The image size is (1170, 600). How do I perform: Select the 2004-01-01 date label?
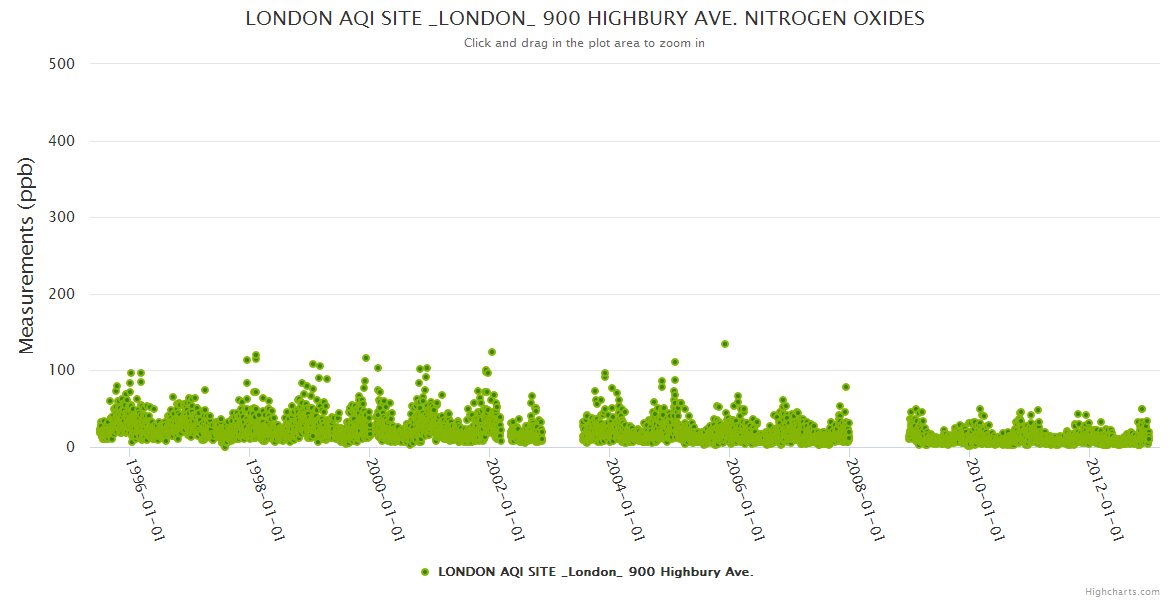click(x=625, y=500)
